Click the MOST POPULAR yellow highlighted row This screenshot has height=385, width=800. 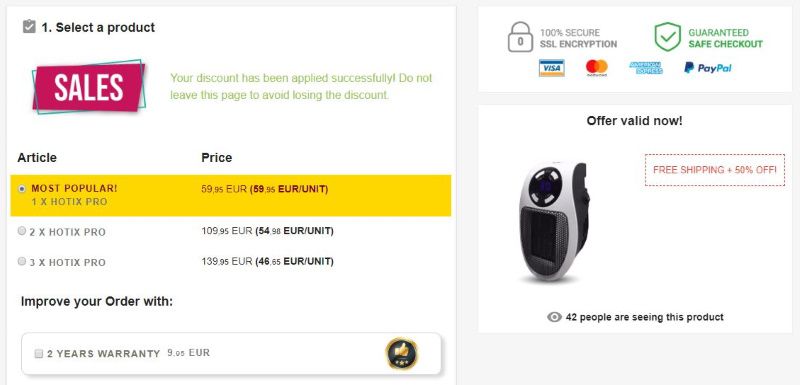[231, 195]
